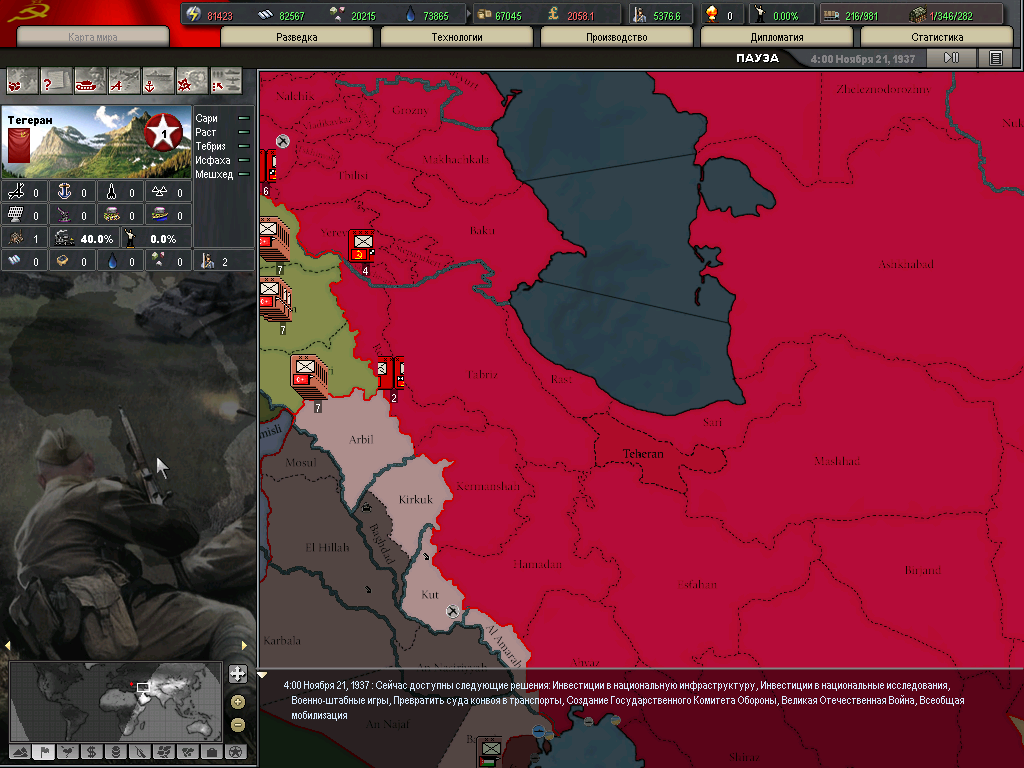Switch to partisan map mode (rifle icon)
The image size is (1024, 768).
[140, 752]
